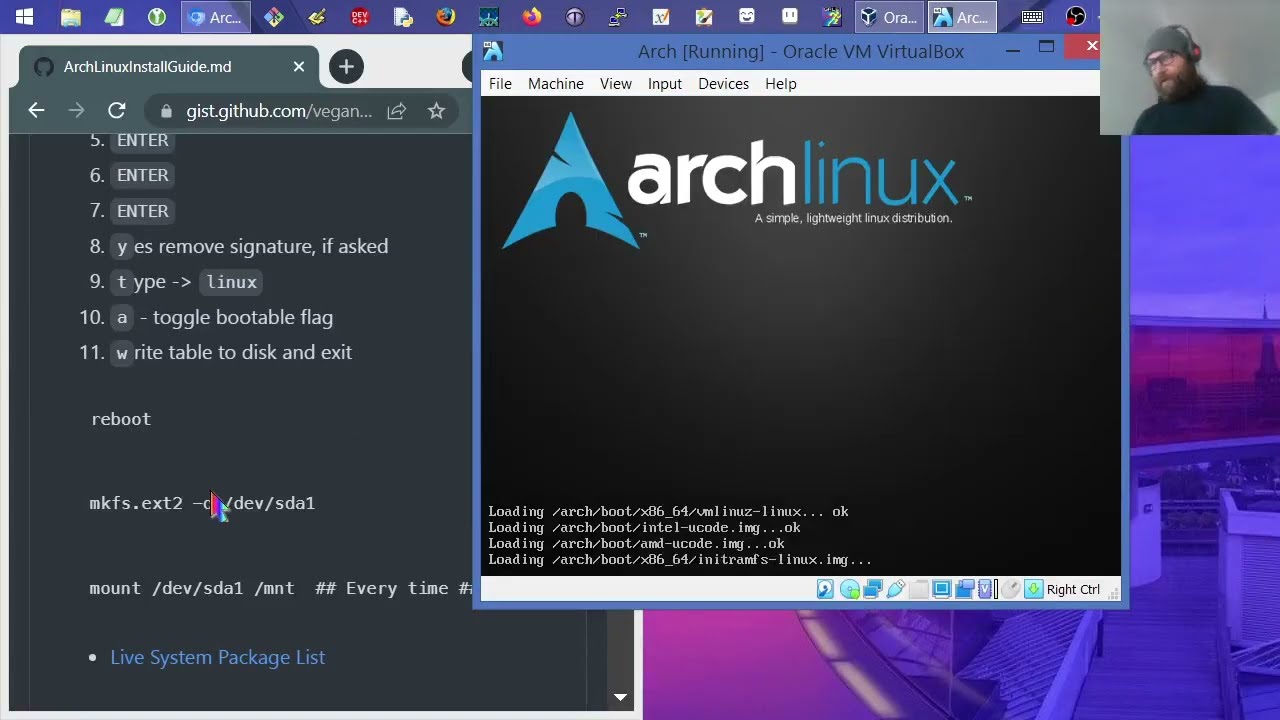Screen dimensions: 1280x720
Task: Close the ArchLinuxInstallGuide.md tab
Action: (299, 67)
